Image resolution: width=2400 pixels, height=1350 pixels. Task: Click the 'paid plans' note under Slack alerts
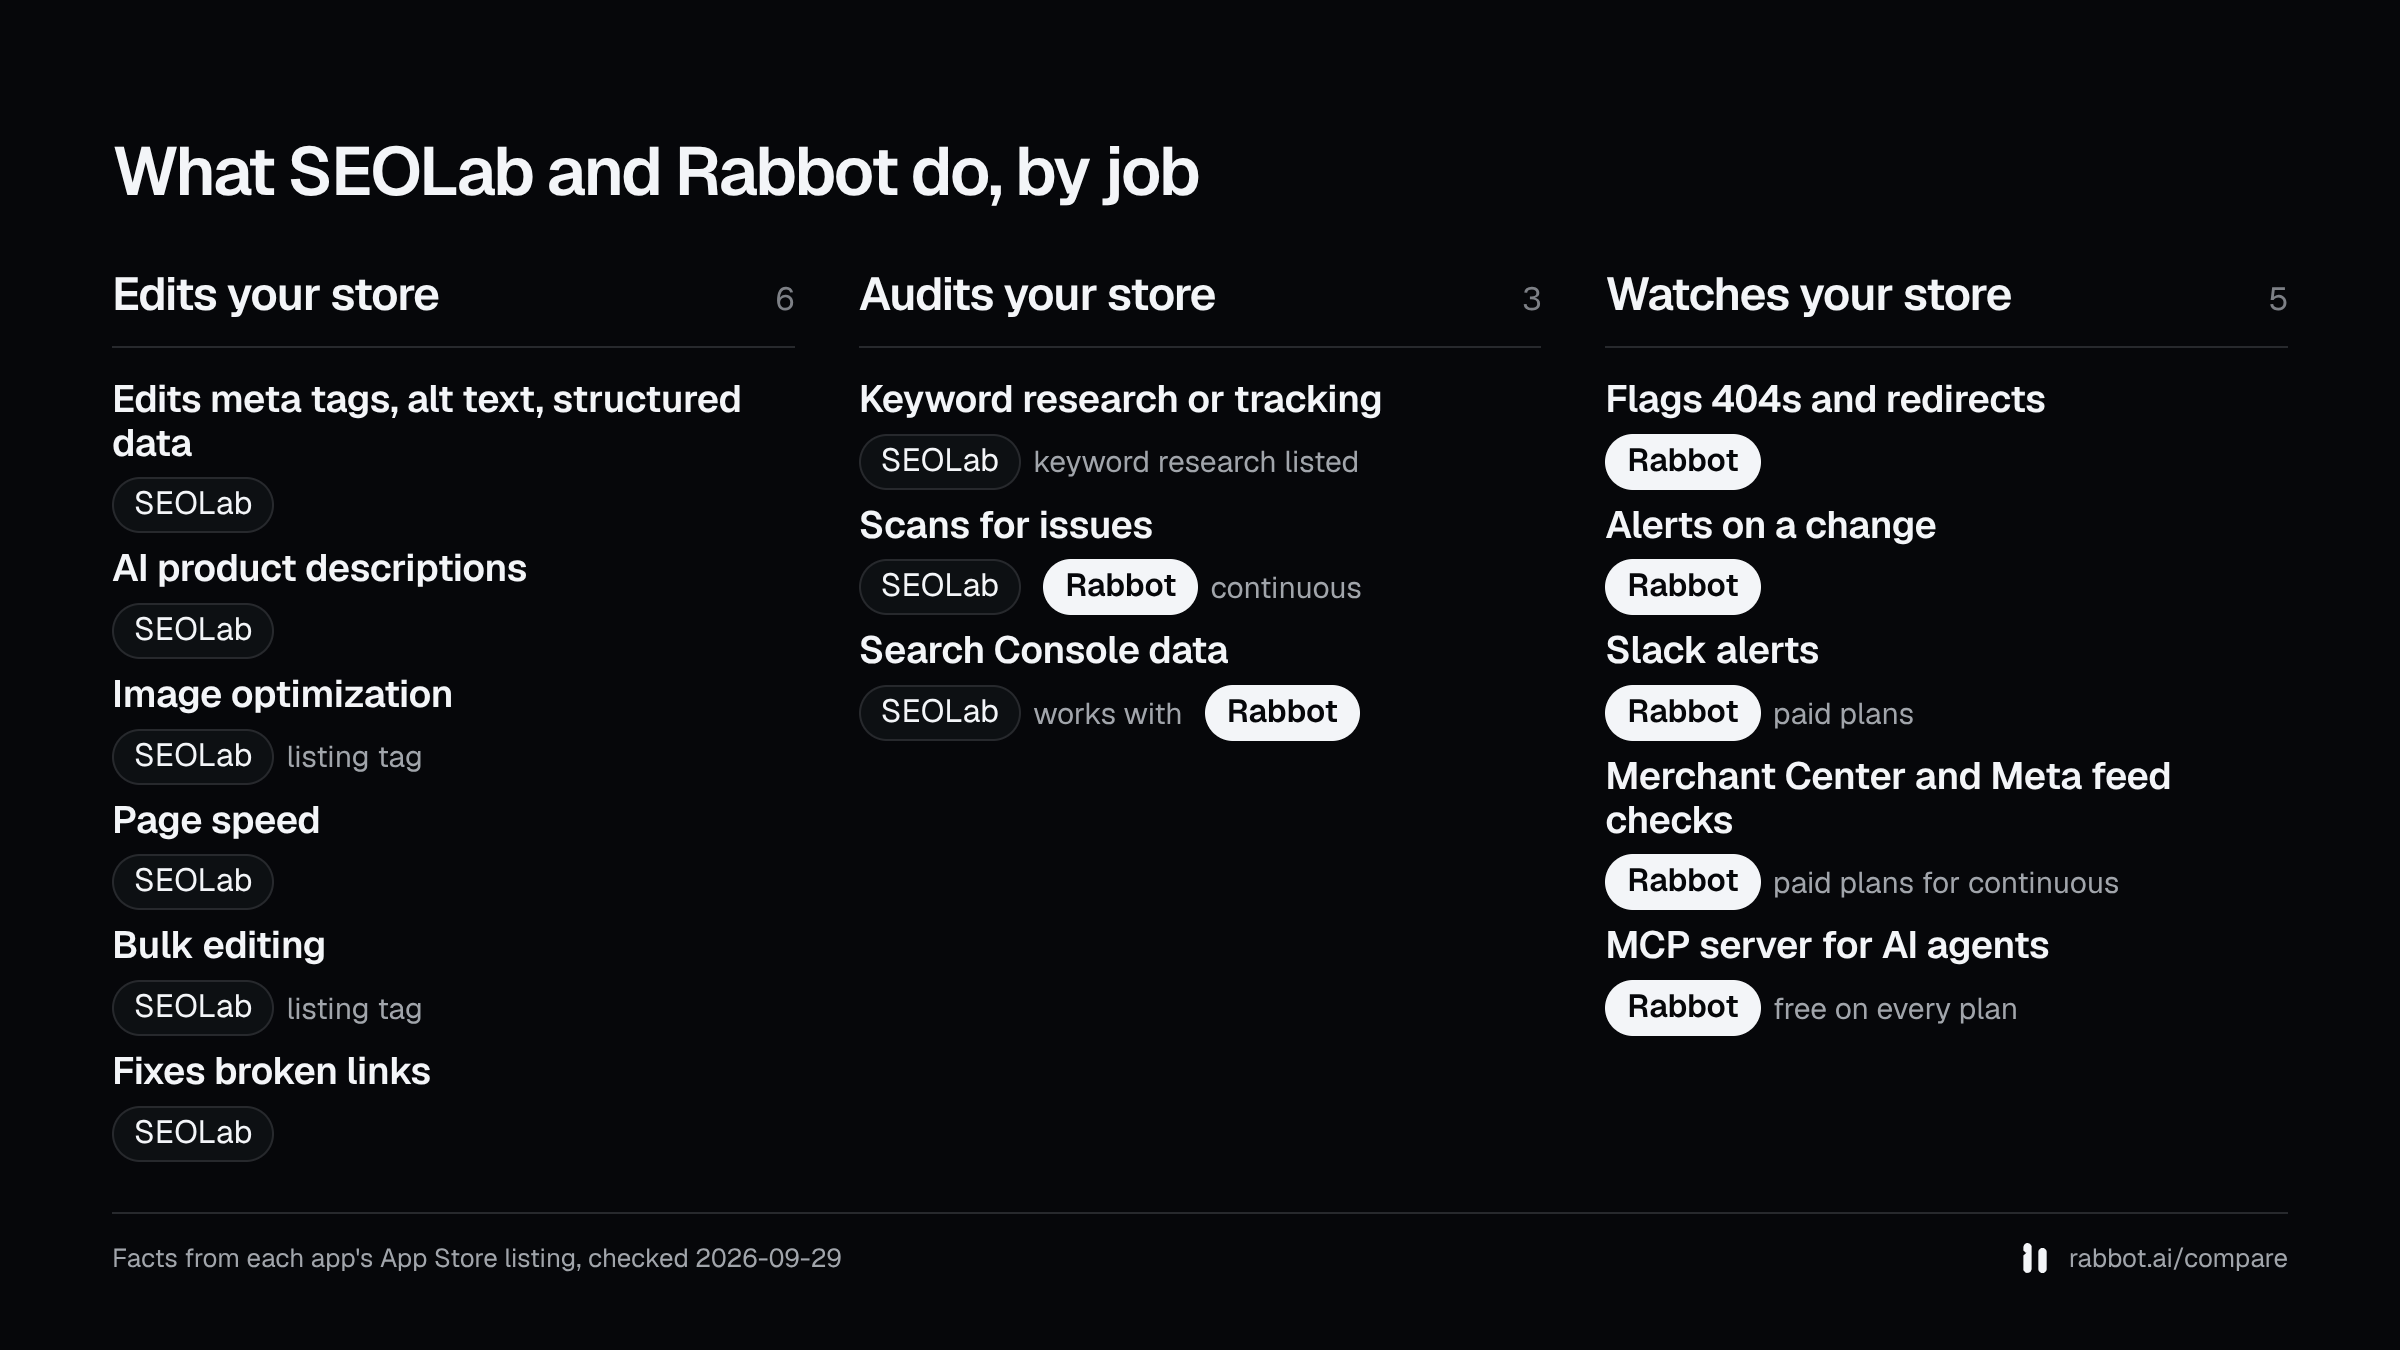(x=1843, y=714)
